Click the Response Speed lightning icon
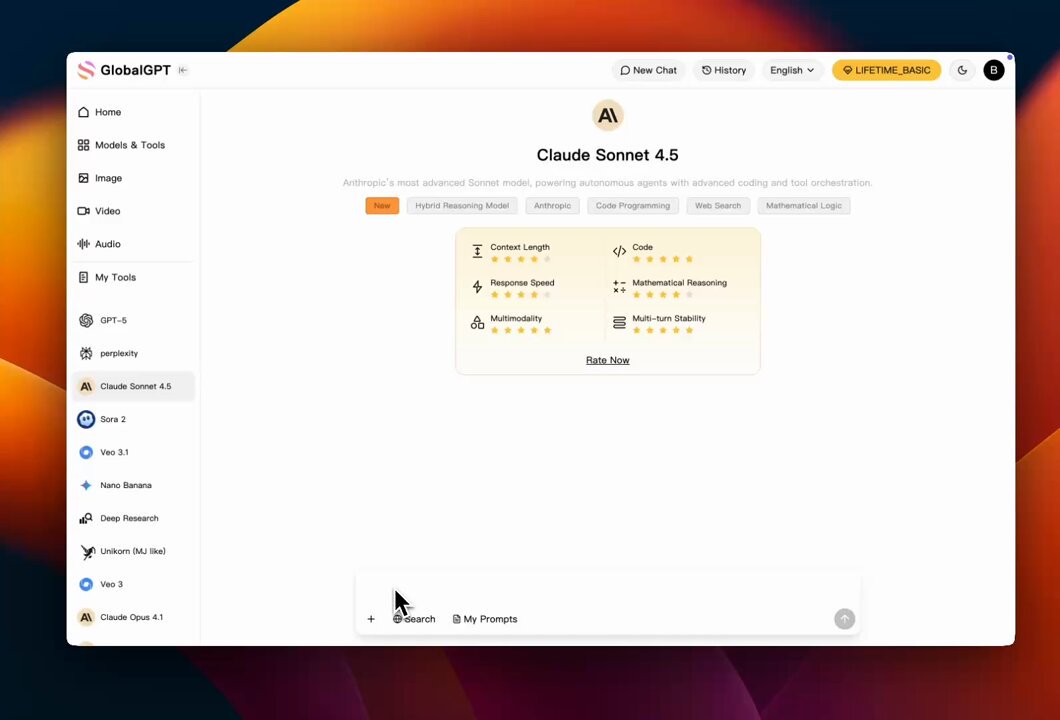This screenshot has height=720, width=1060. (477, 287)
